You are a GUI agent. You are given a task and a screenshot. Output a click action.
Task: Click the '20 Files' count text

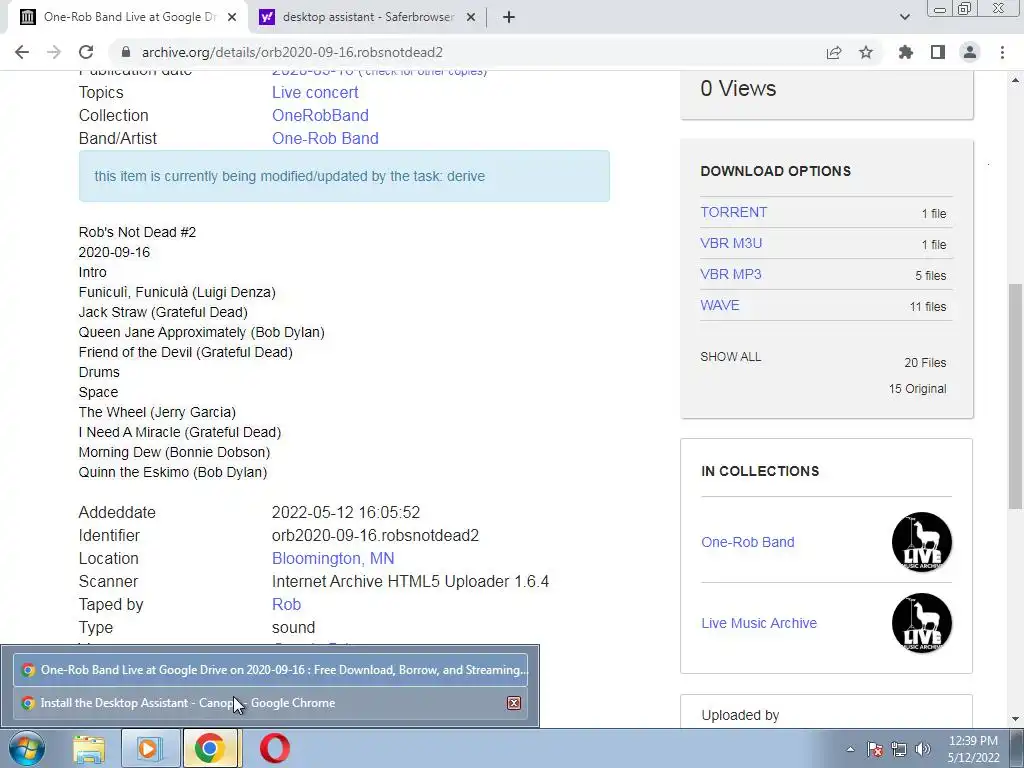pyautogui.click(x=925, y=362)
